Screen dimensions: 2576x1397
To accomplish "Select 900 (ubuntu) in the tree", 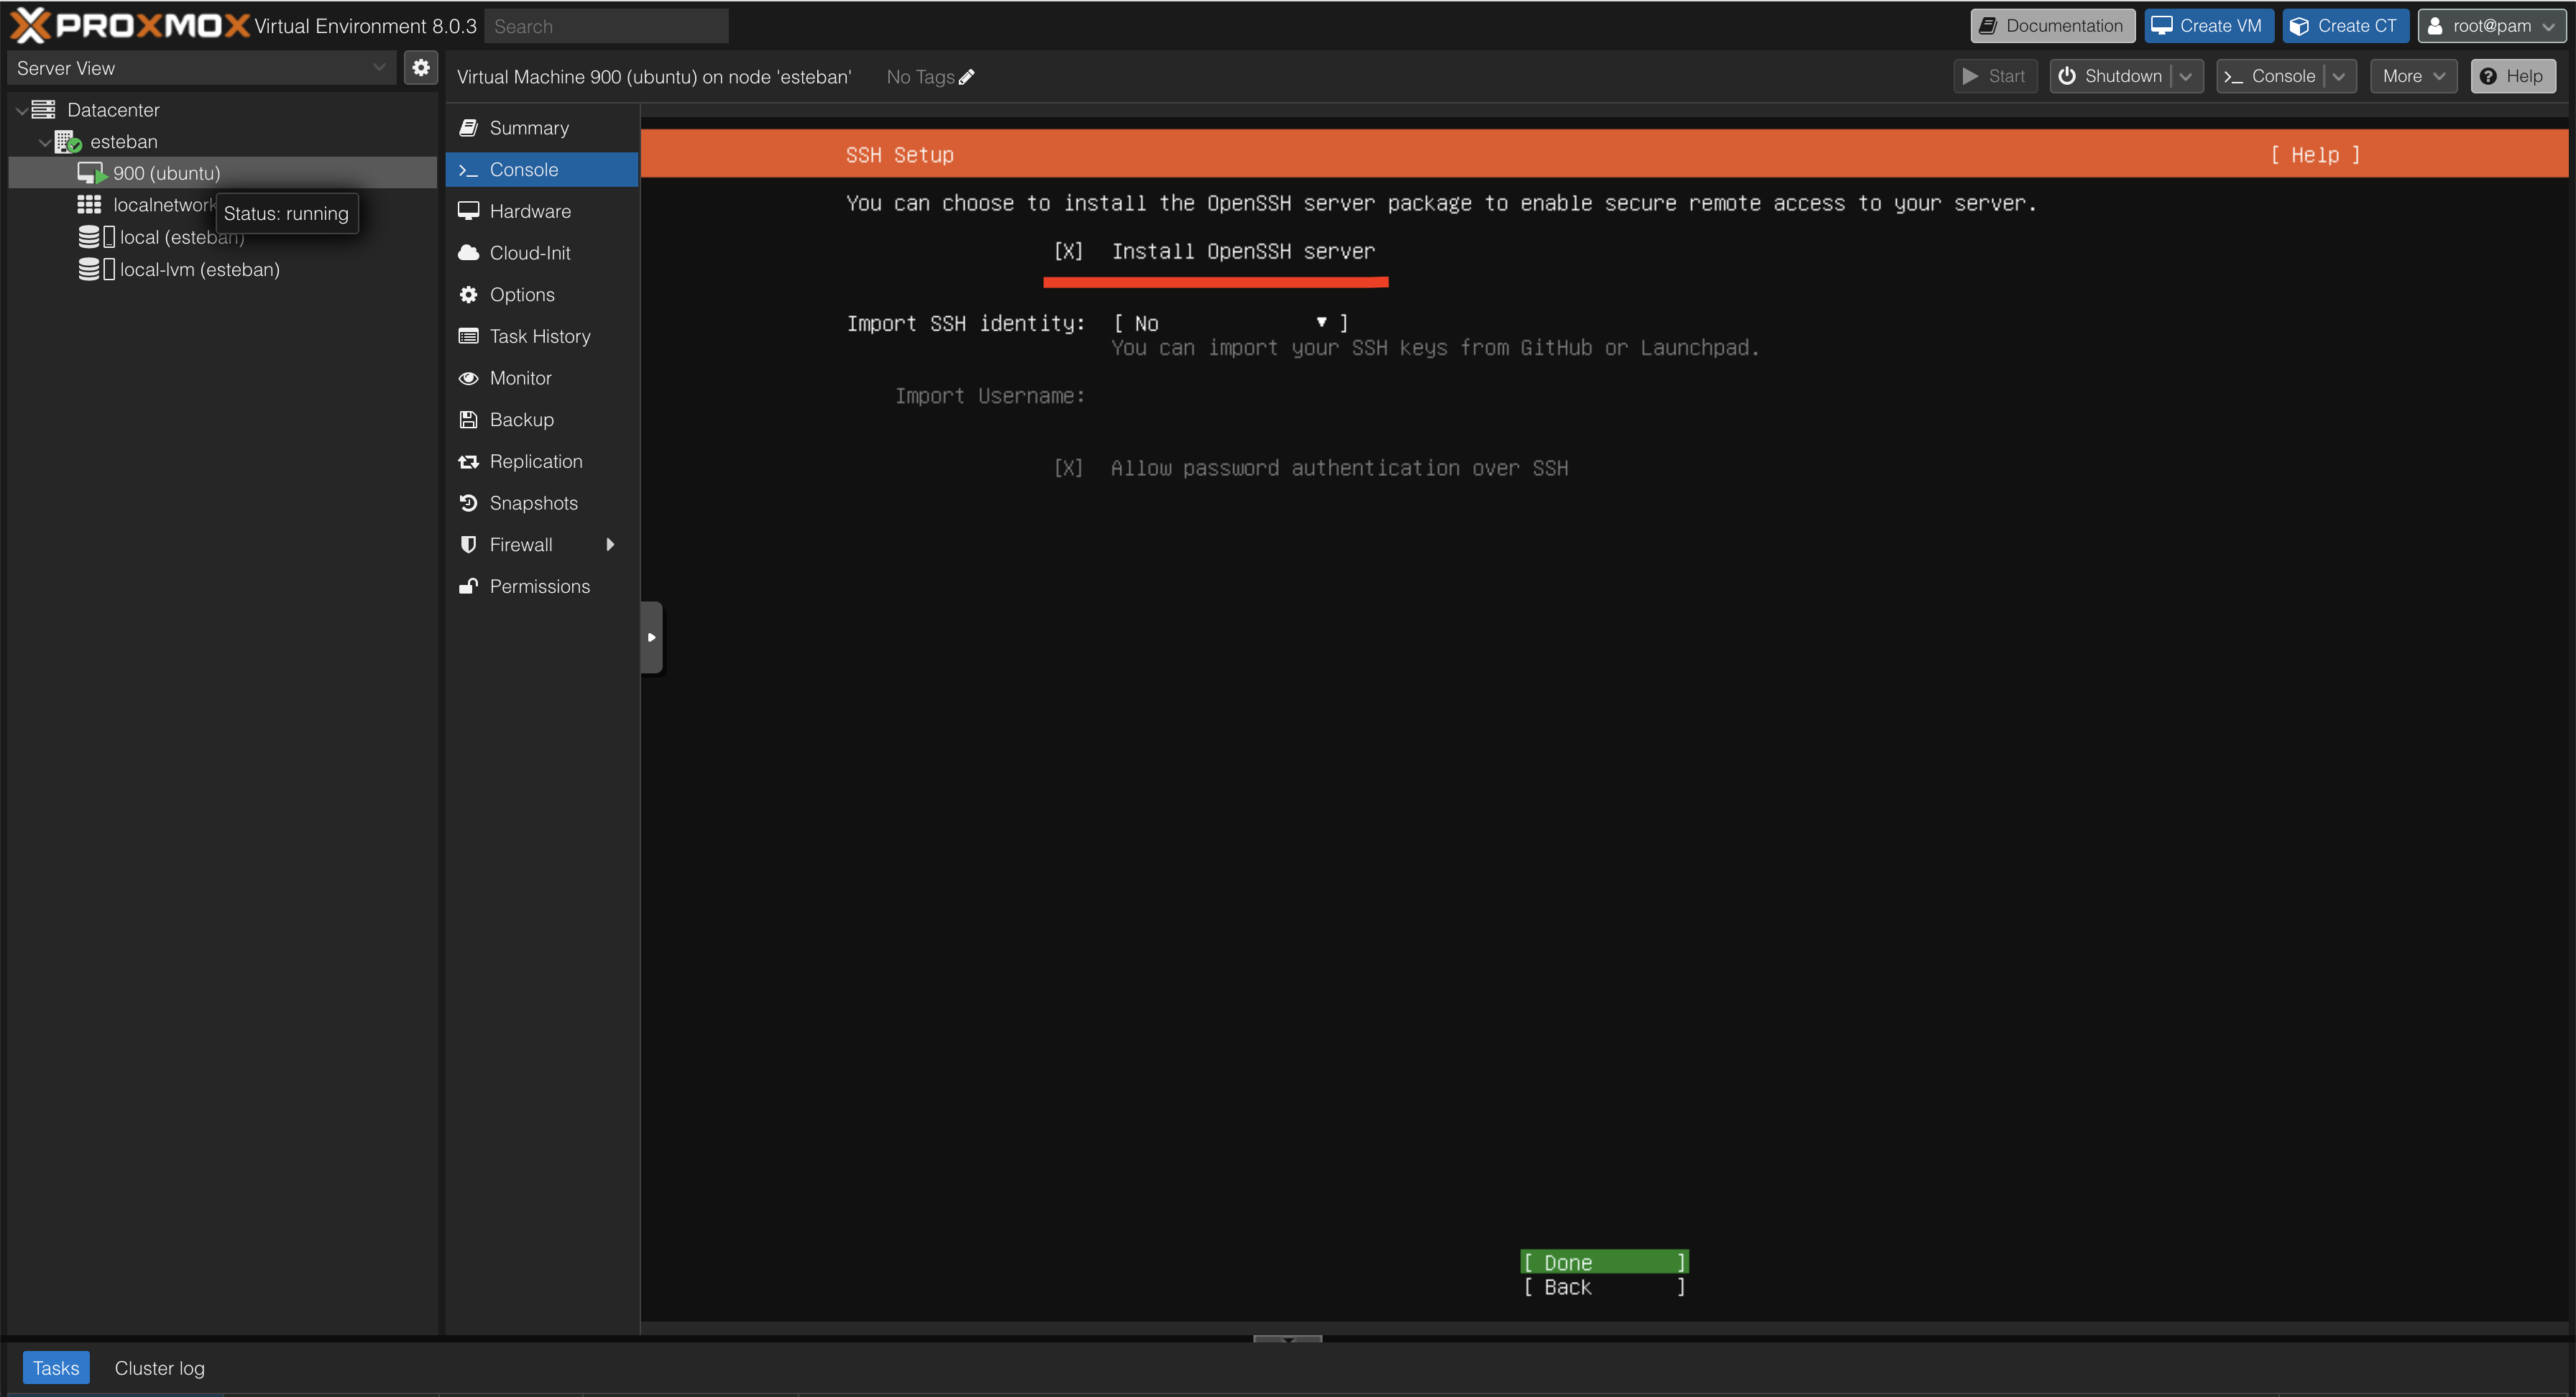I will 222,173.
